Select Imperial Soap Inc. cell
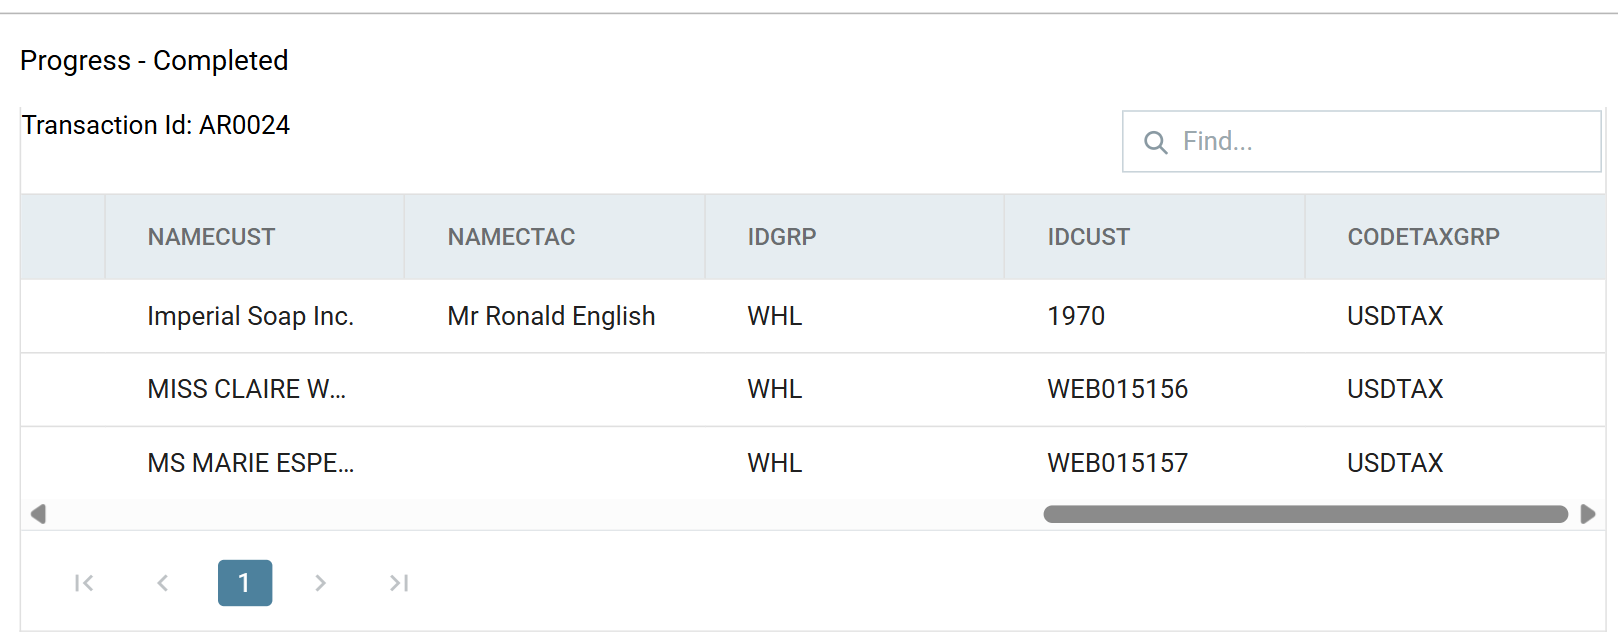Image resolution: width=1618 pixels, height=642 pixels. click(250, 316)
